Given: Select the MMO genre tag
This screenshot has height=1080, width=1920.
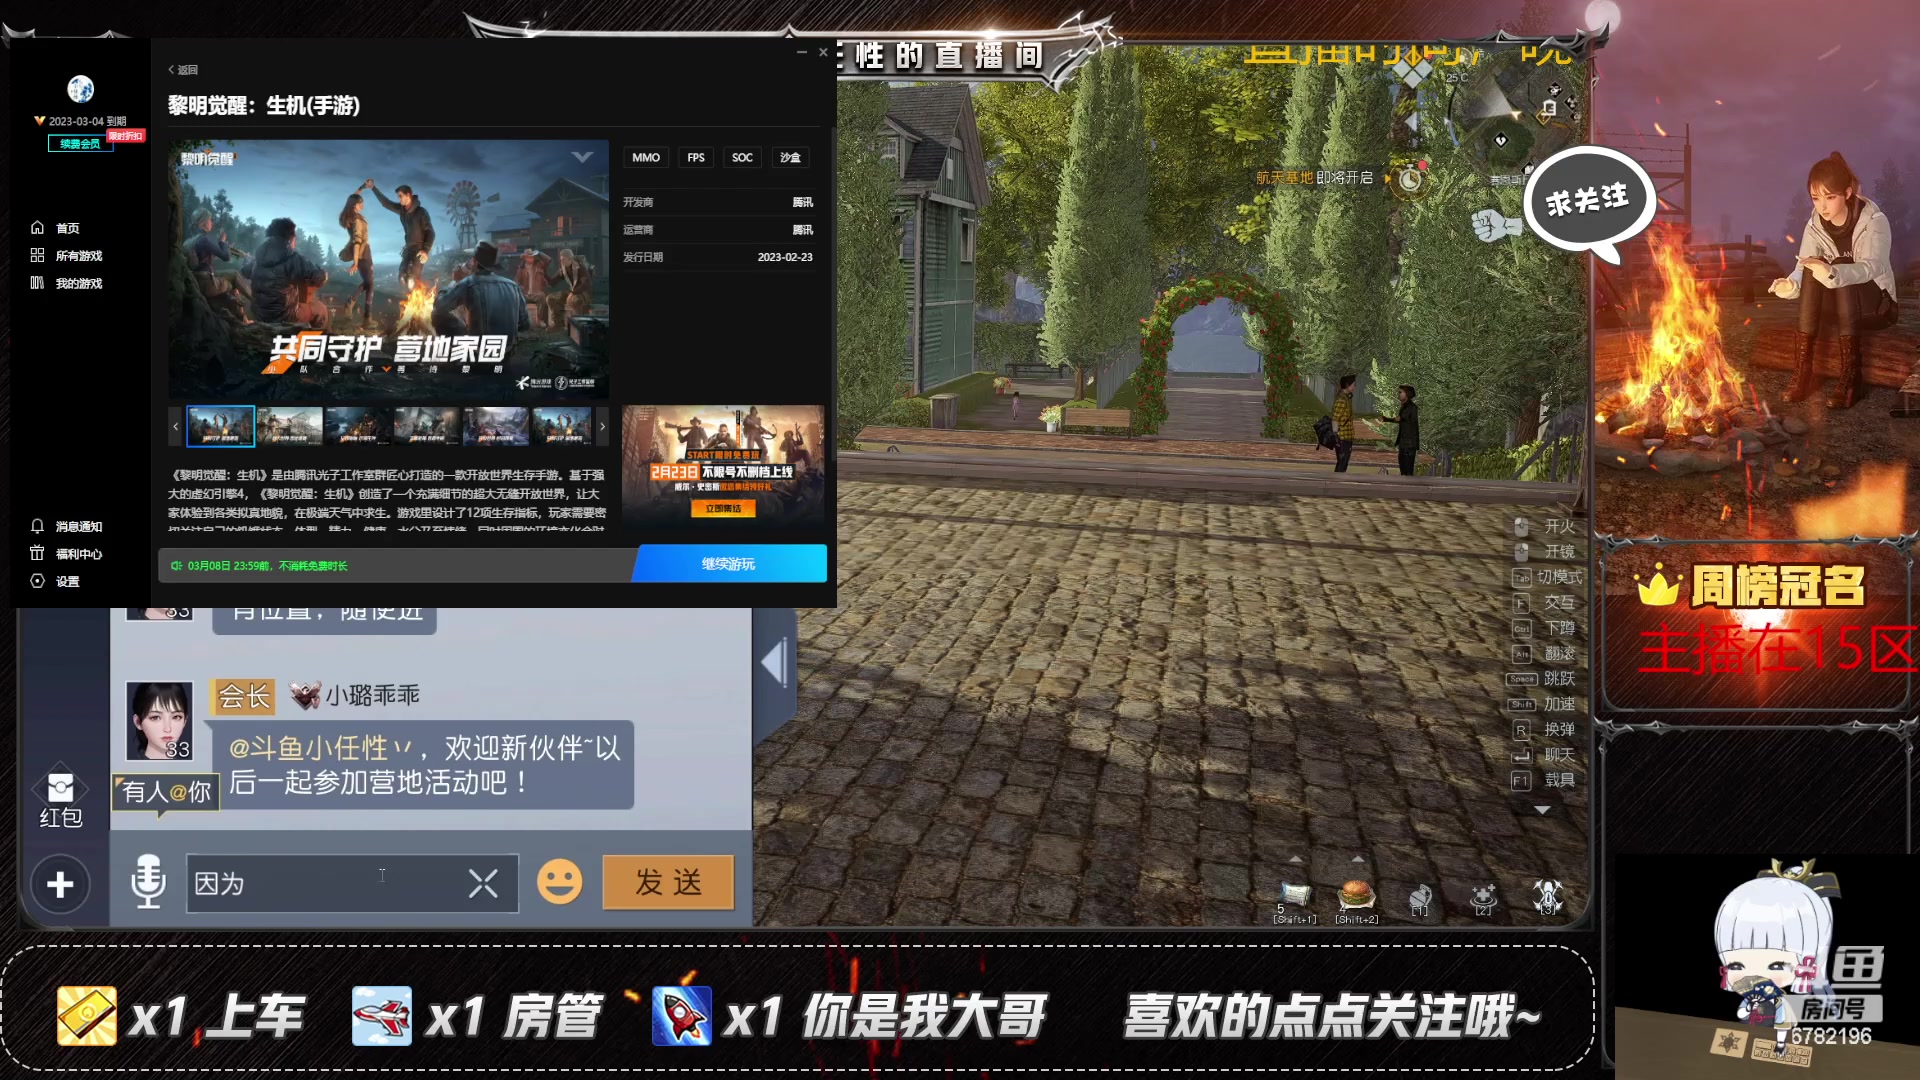Looking at the screenshot, I should click(x=646, y=158).
